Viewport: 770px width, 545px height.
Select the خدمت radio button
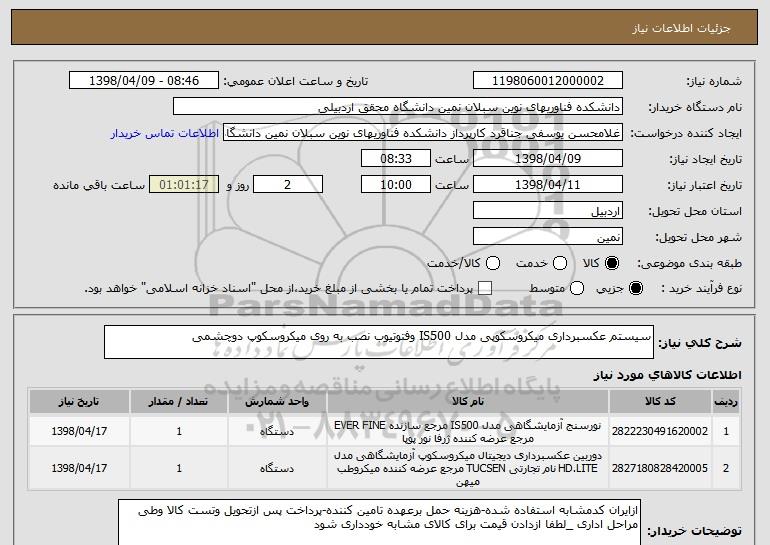point(560,264)
